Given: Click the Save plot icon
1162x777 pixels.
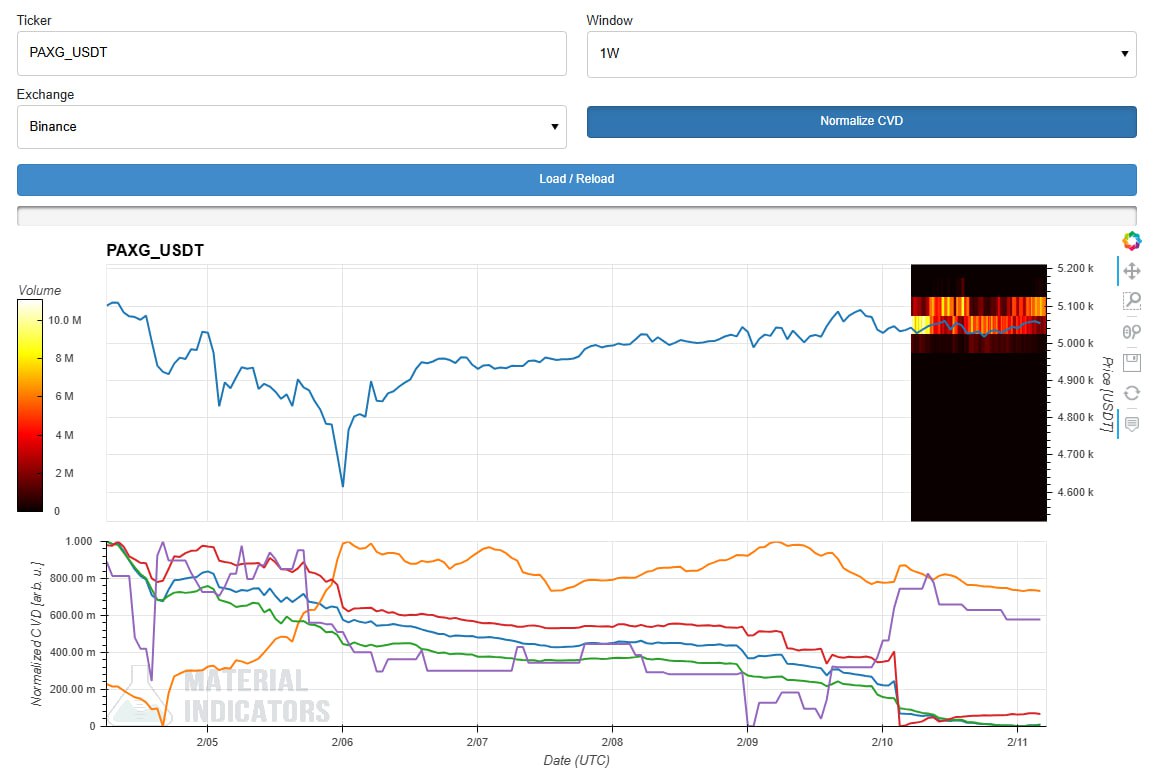Looking at the screenshot, I should tap(1131, 362).
